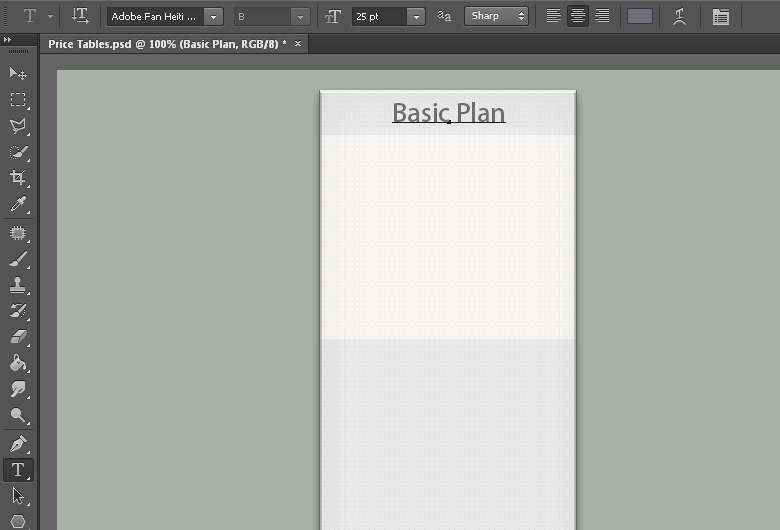780x530 pixels.
Task: Expand the font size 25 pt dropdown
Action: tap(416, 17)
